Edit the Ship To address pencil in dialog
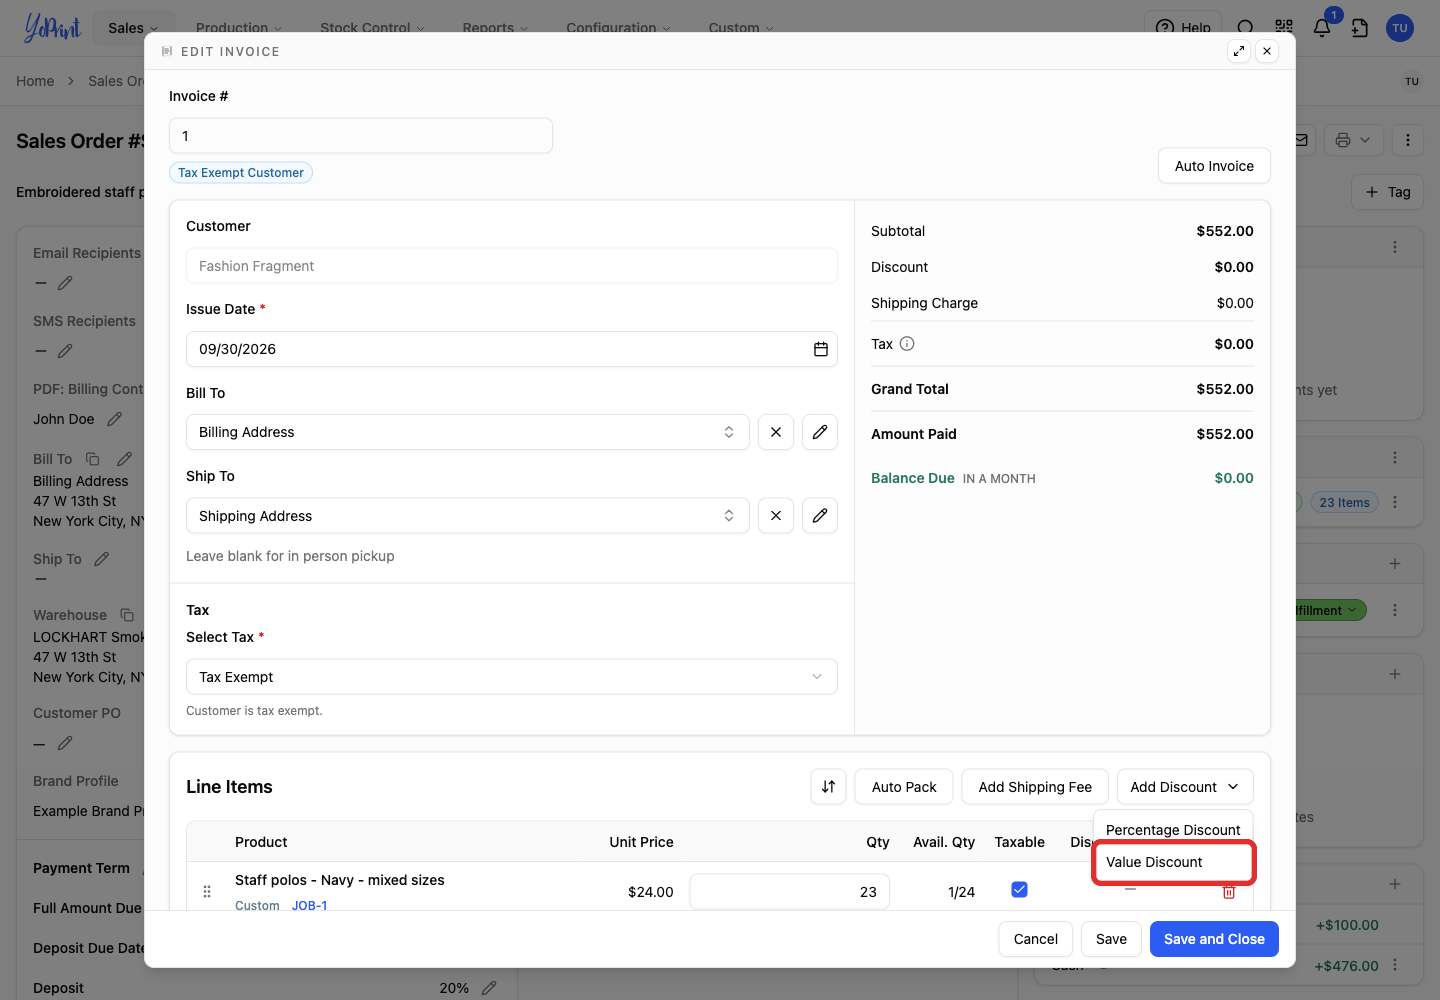The image size is (1440, 1000). tap(820, 516)
